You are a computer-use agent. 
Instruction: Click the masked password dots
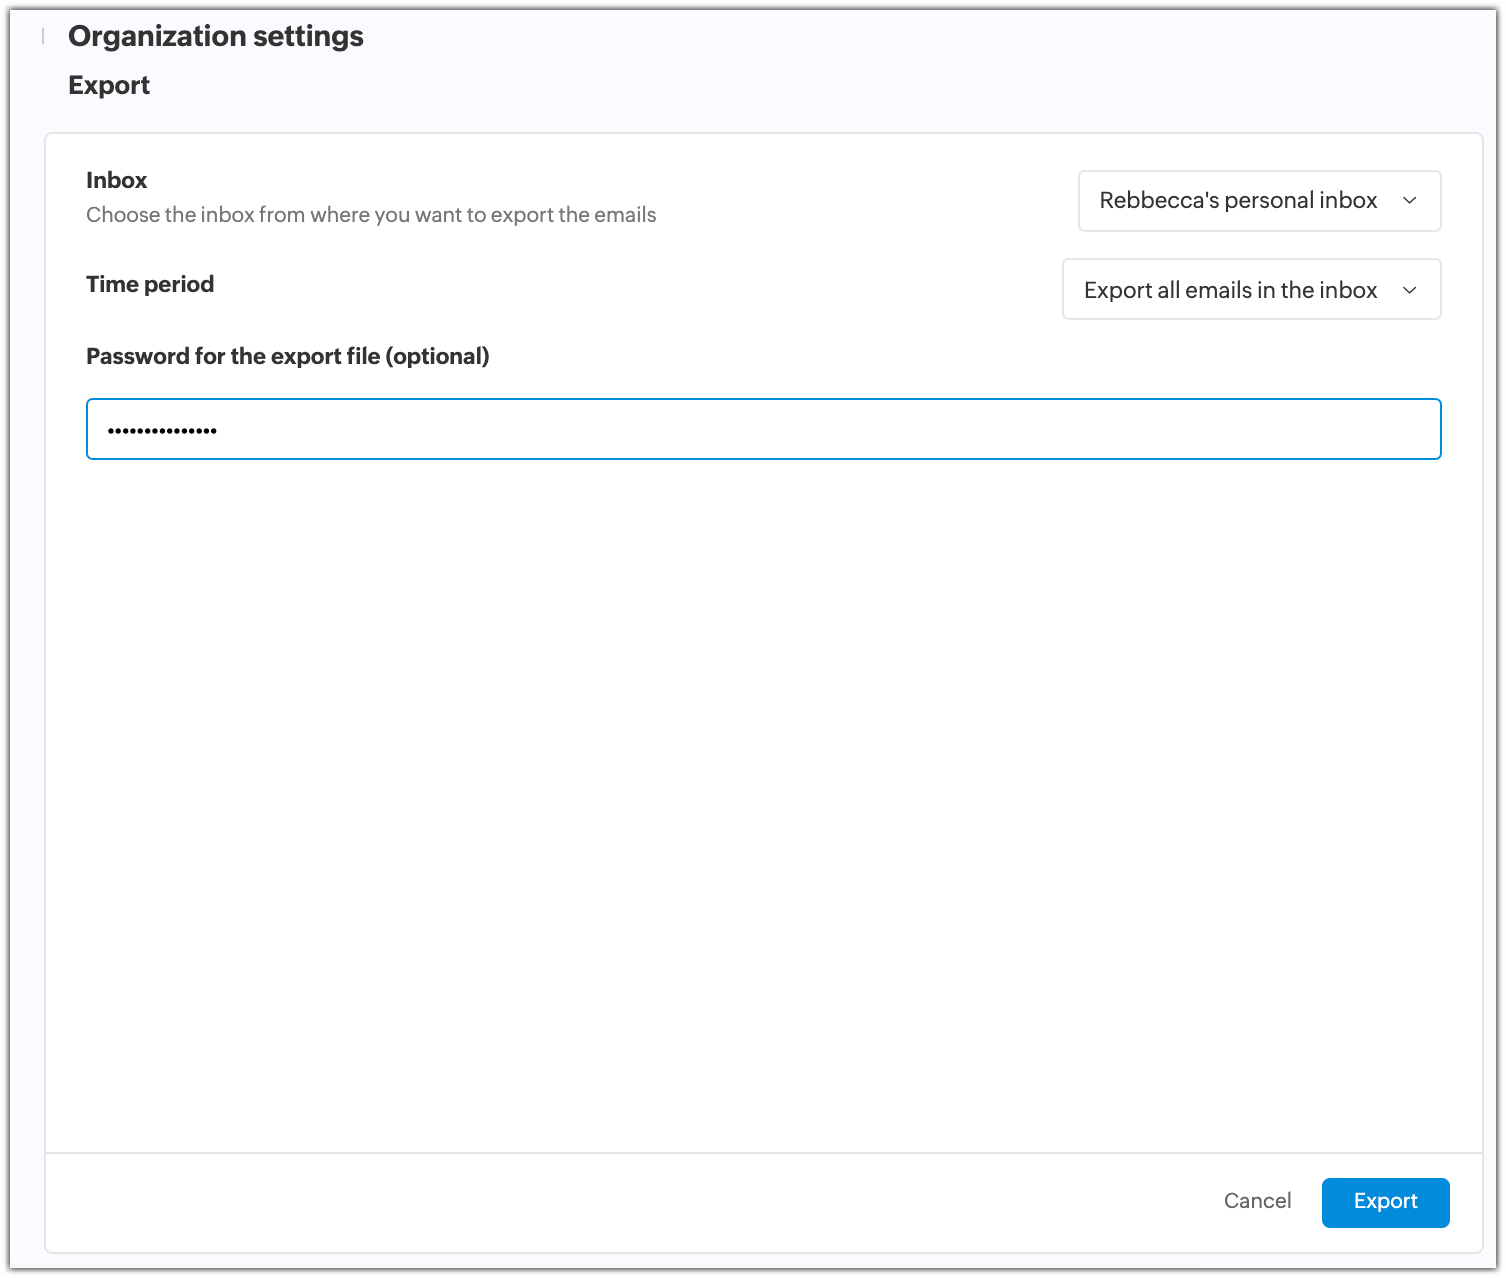162,431
